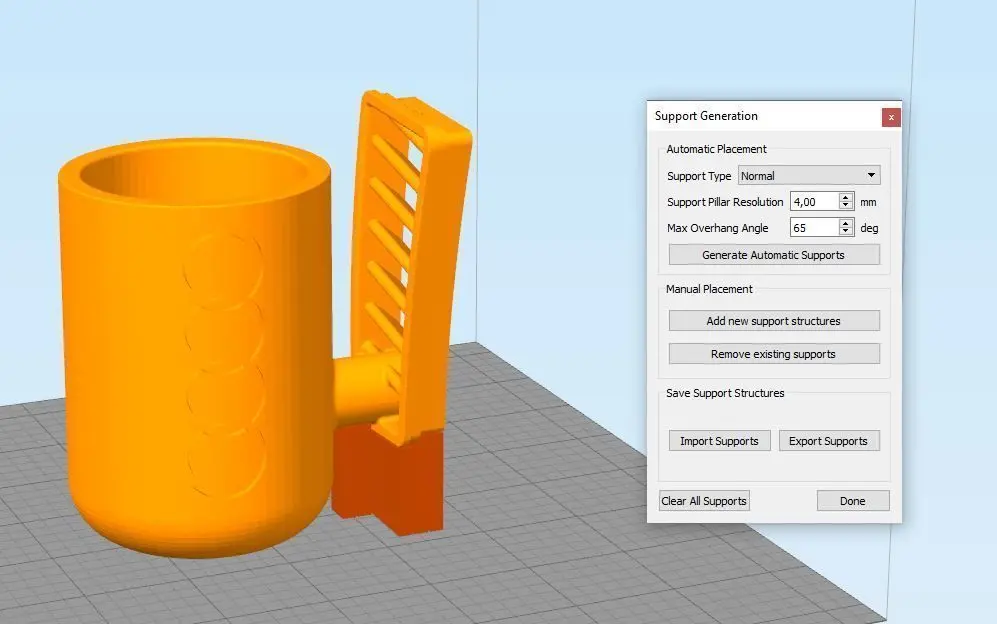
Task: Click the Support Pillar Resolution value field
Action: pyautogui.click(x=815, y=202)
